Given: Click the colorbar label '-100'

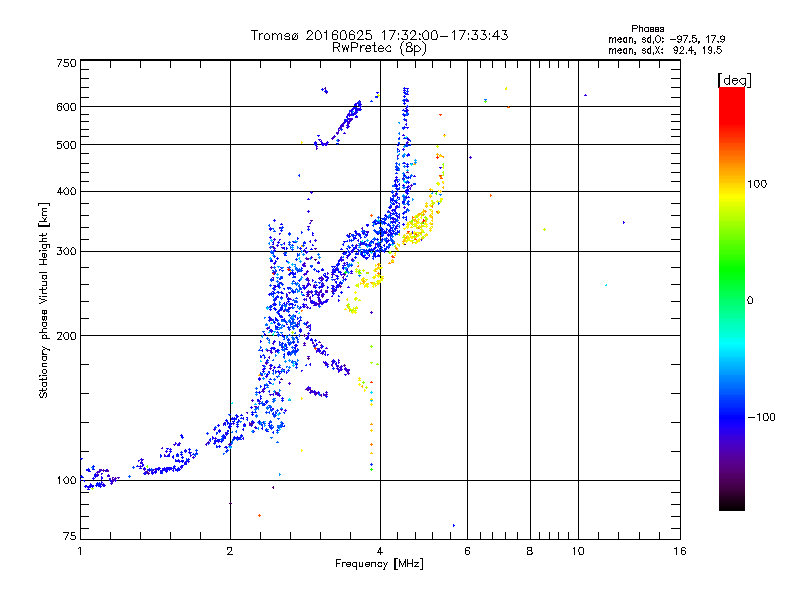Looking at the screenshot, I should [x=761, y=417].
